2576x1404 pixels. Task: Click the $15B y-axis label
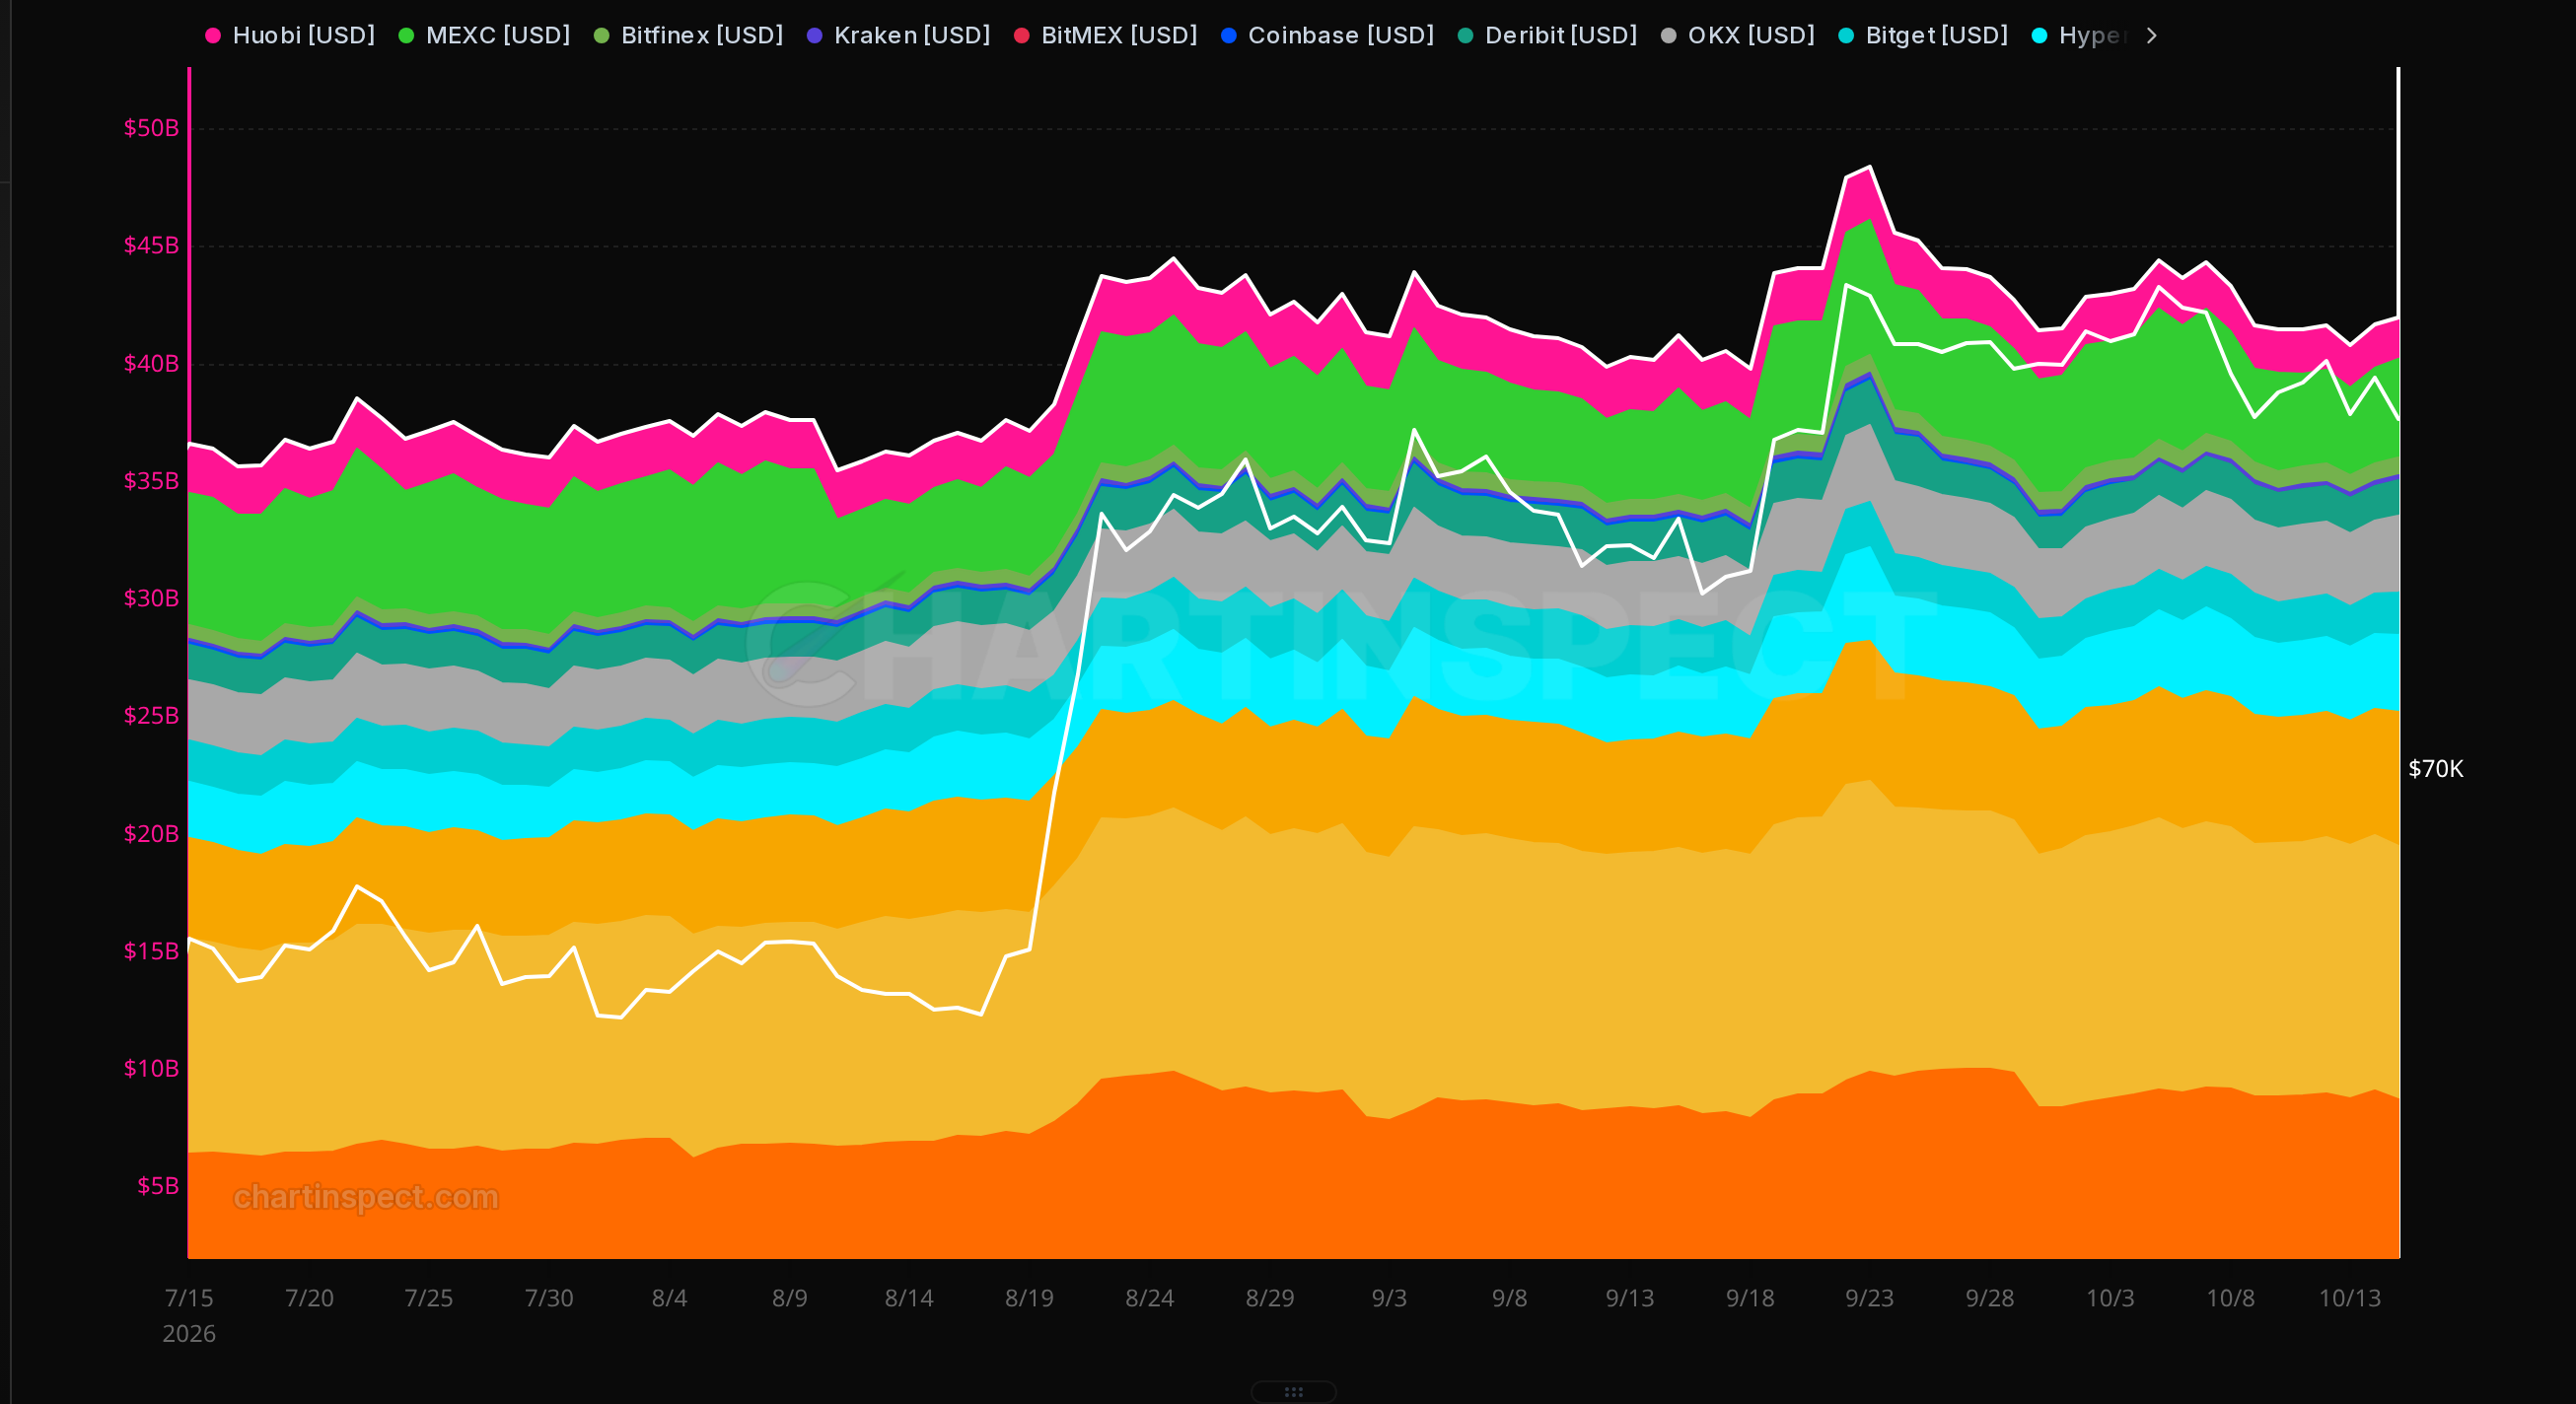tap(151, 950)
